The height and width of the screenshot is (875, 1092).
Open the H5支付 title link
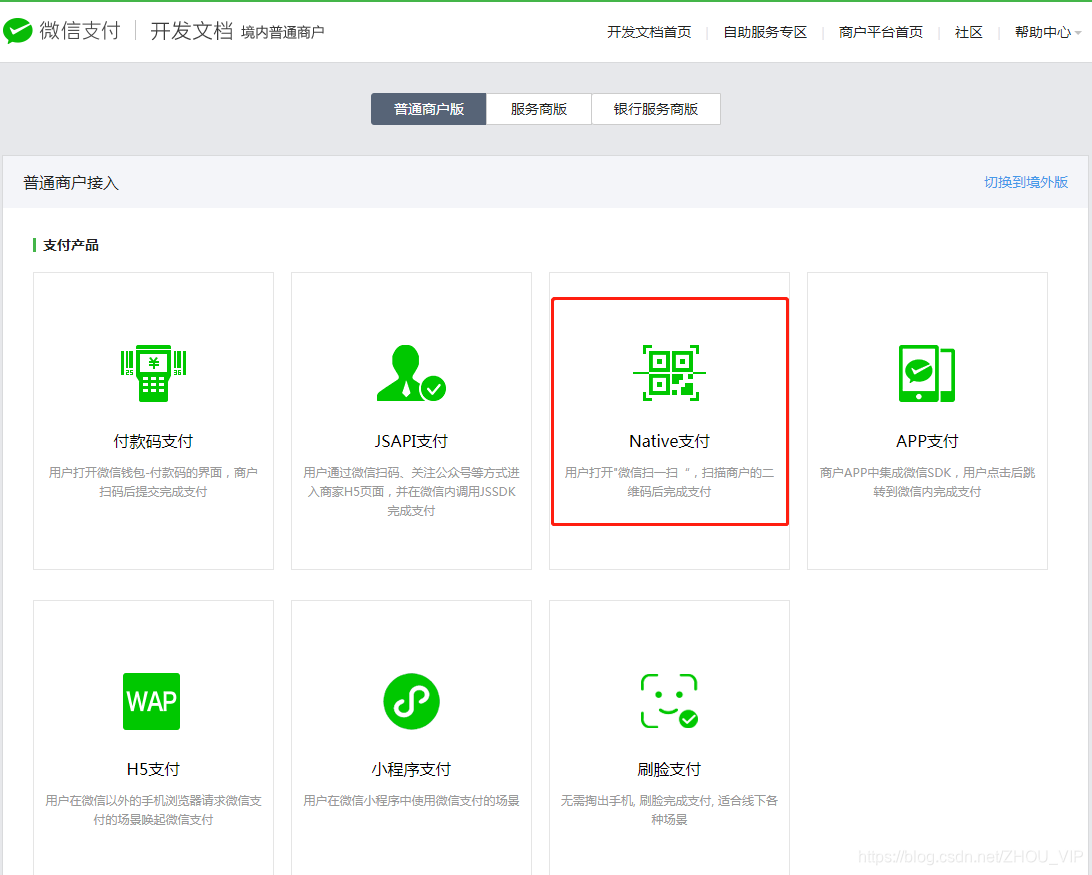[x=153, y=769]
